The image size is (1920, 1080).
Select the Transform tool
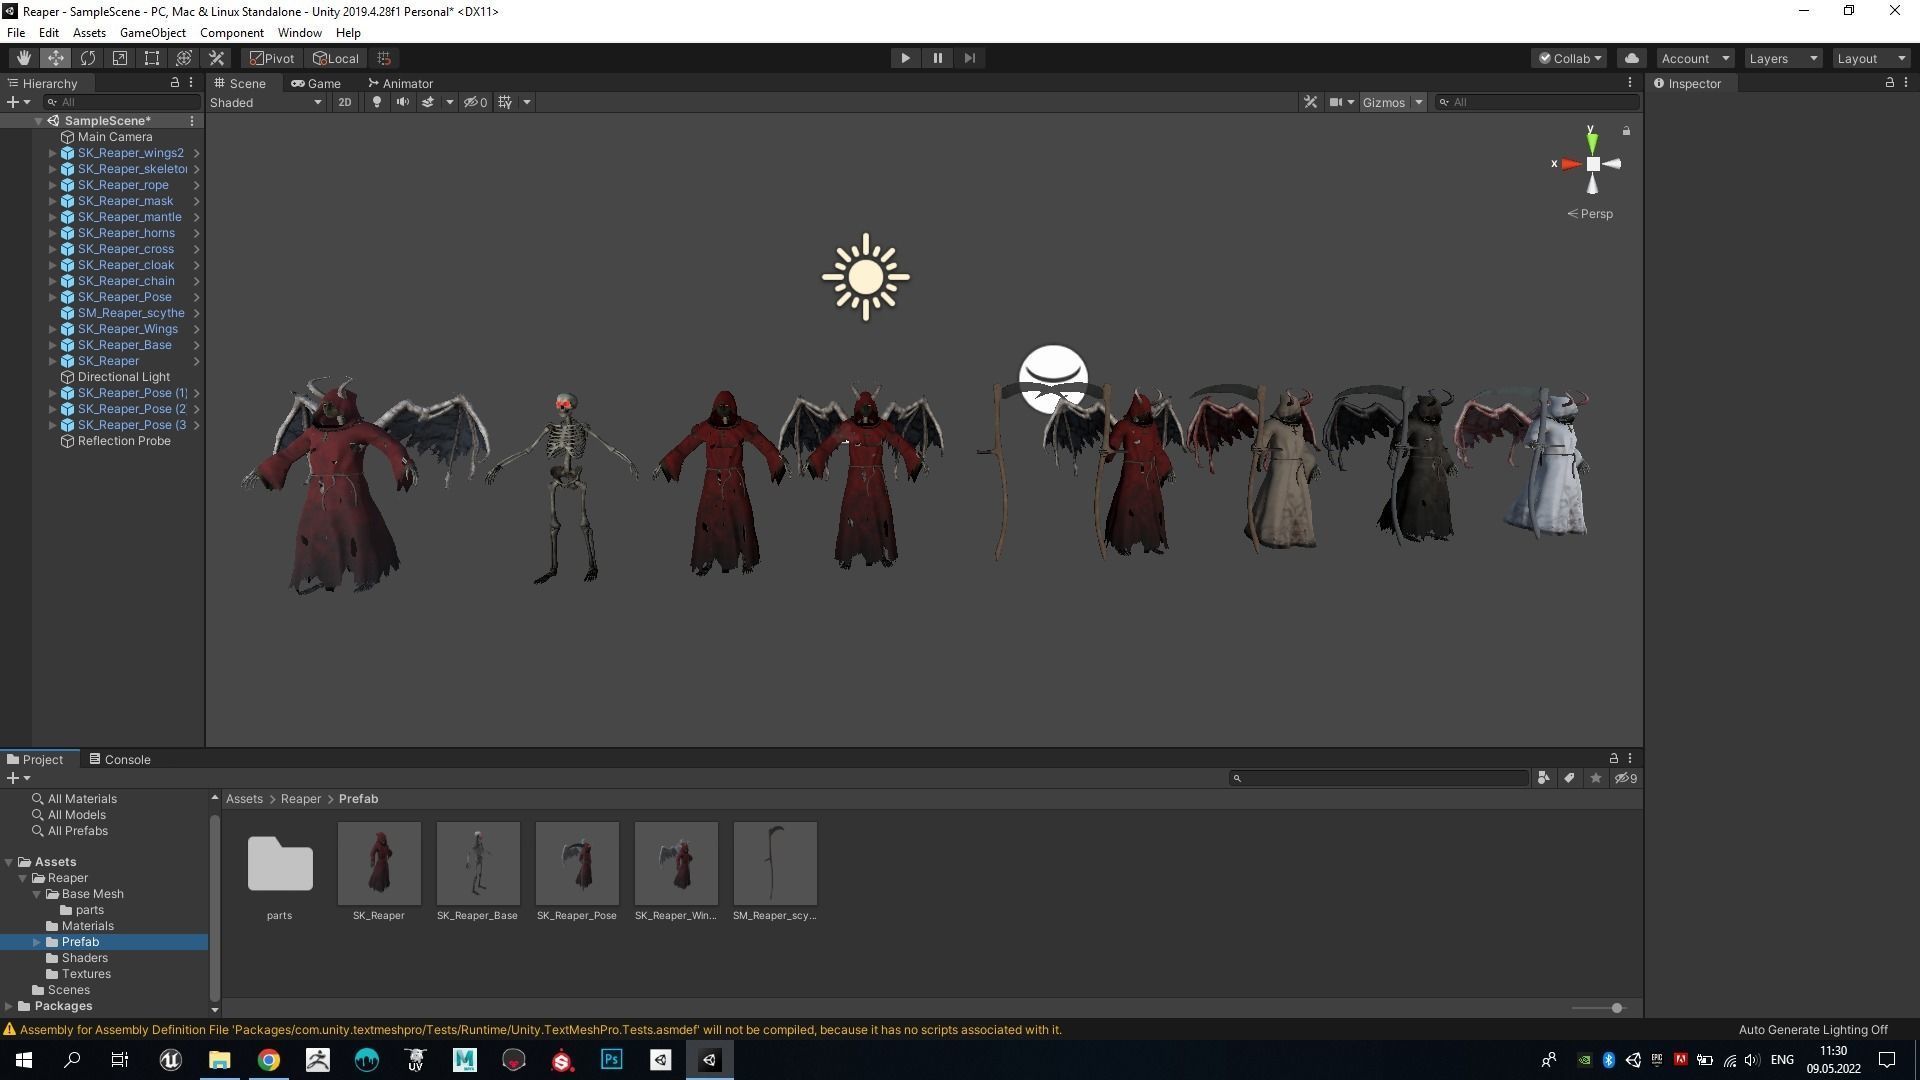click(184, 58)
